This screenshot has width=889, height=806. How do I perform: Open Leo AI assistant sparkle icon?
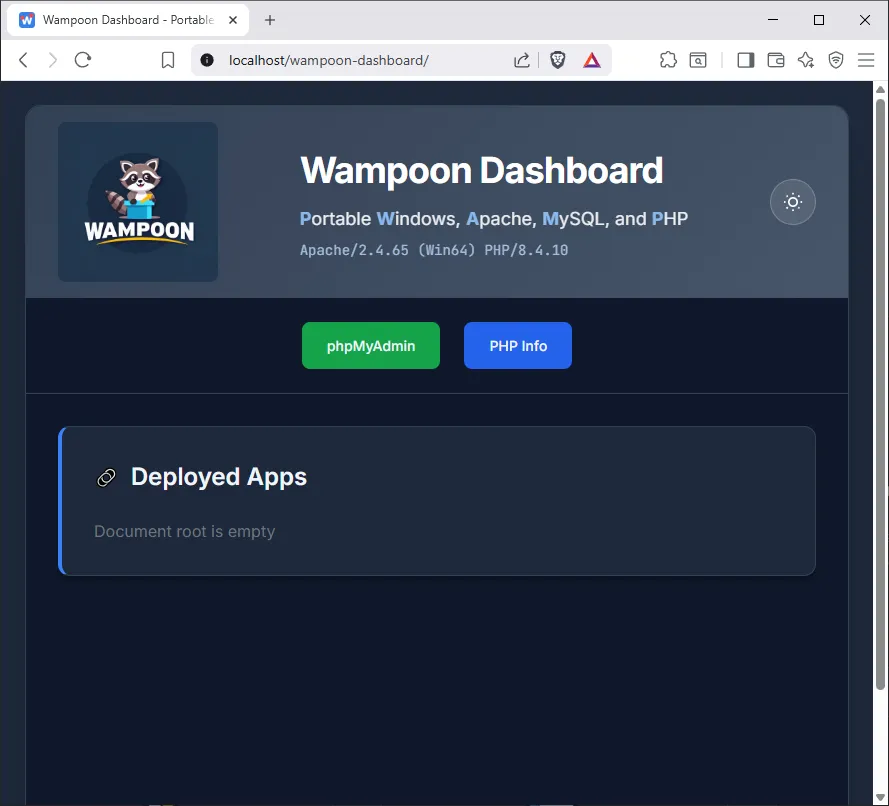pyautogui.click(x=806, y=60)
